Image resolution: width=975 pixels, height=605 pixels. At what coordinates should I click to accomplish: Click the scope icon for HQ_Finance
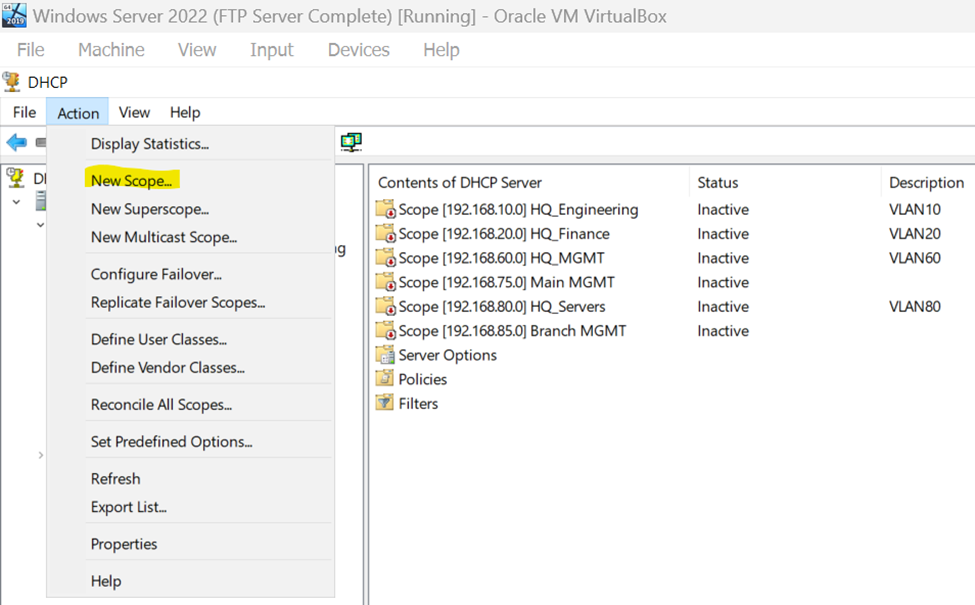[386, 233]
